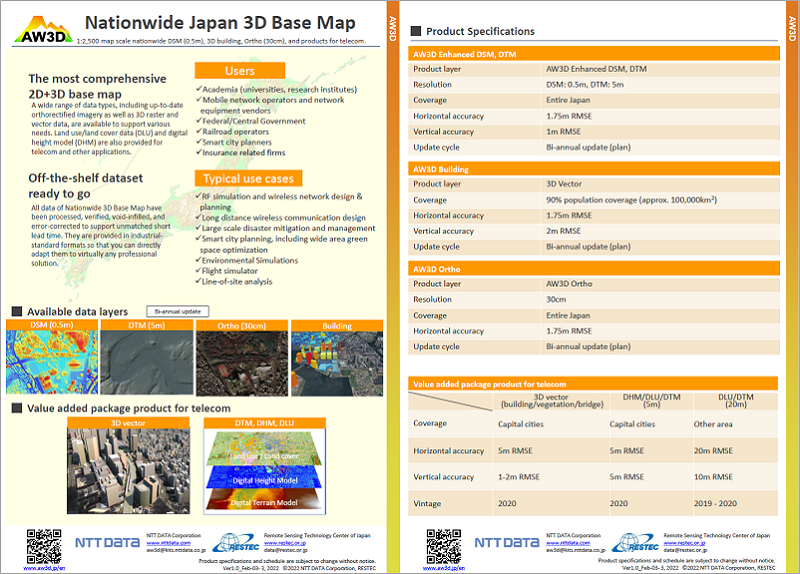Image resolution: width=800 pixels, height=574 pixels.
Task: Click the 'Vintage' row label
Action: 427,504
